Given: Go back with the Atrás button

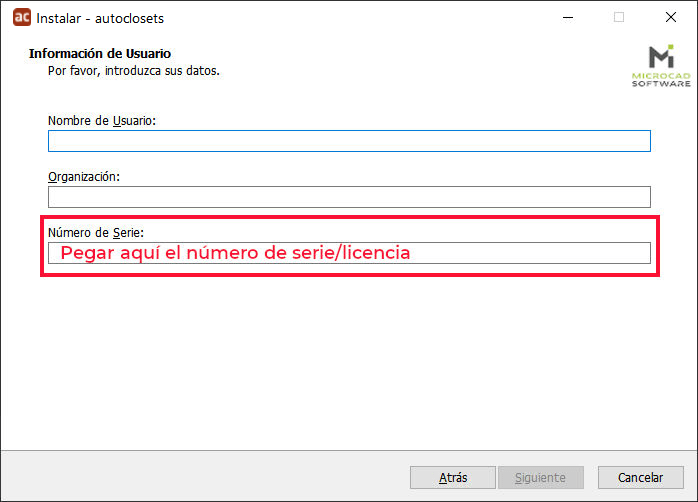Looking at the screenshot, I should tap(453, 478).
